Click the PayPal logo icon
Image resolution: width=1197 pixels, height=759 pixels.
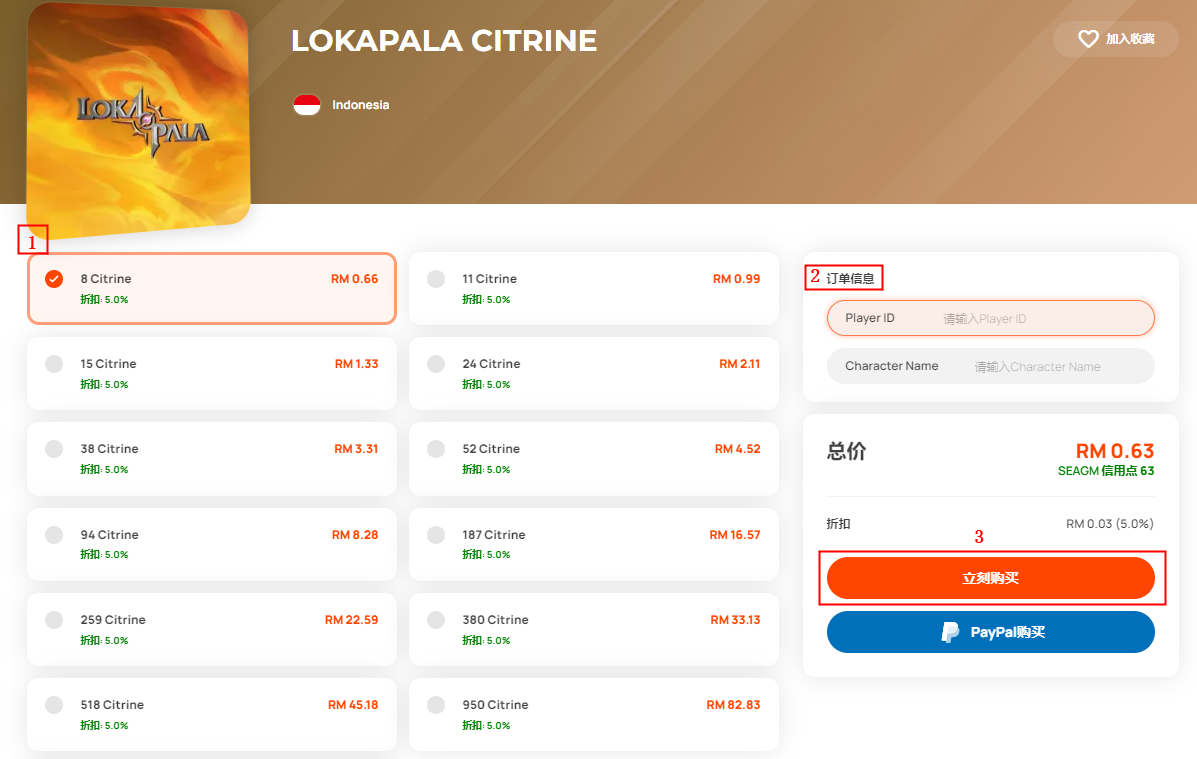tap(950, 632)
